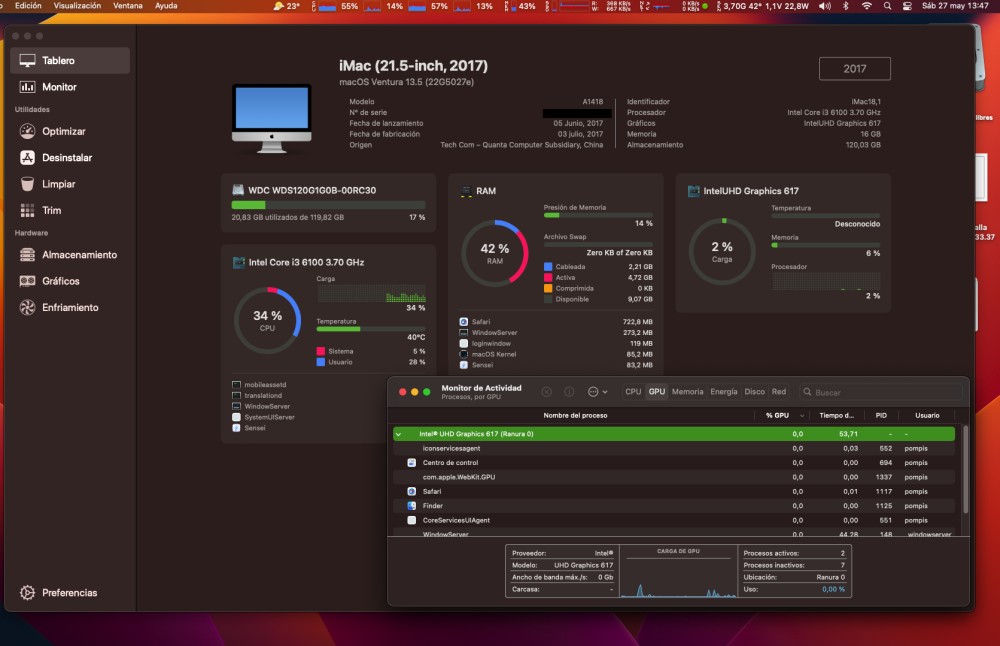Click the 34 % CPU gauge
Viewport: 1000px width, 646px height.
(x=267, y=320)
